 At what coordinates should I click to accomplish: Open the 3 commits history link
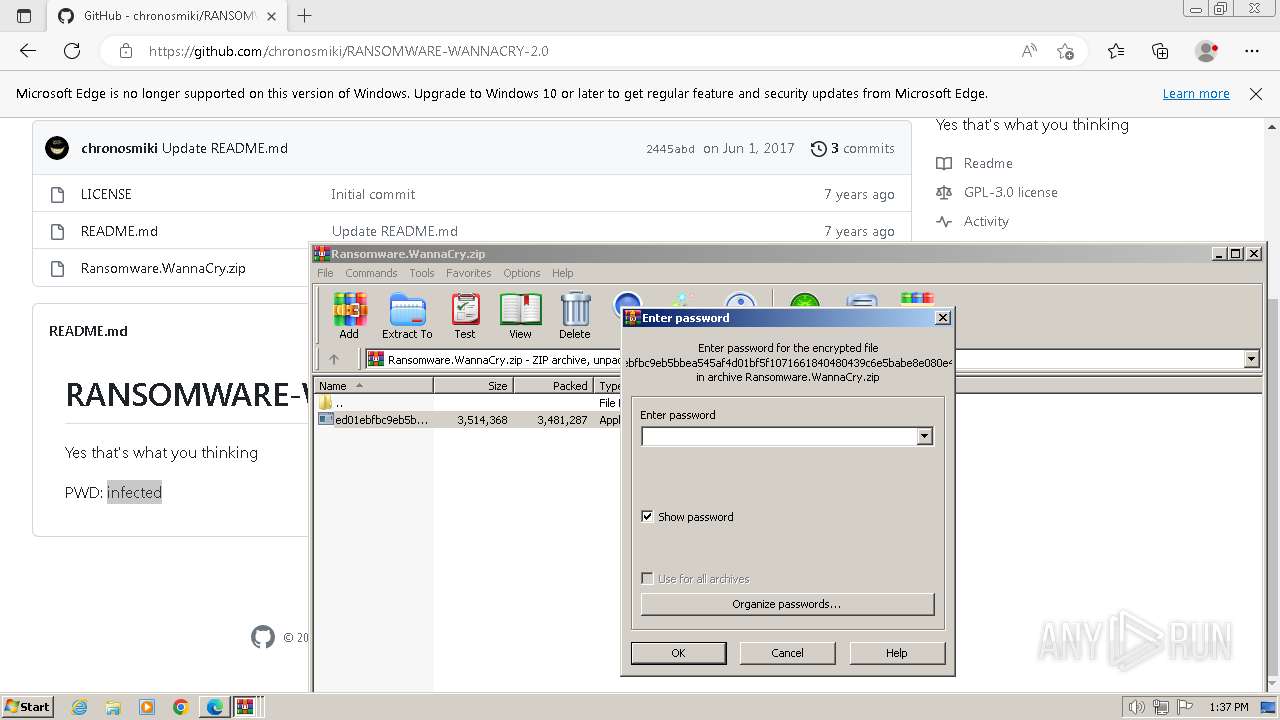tap(853, 148)
